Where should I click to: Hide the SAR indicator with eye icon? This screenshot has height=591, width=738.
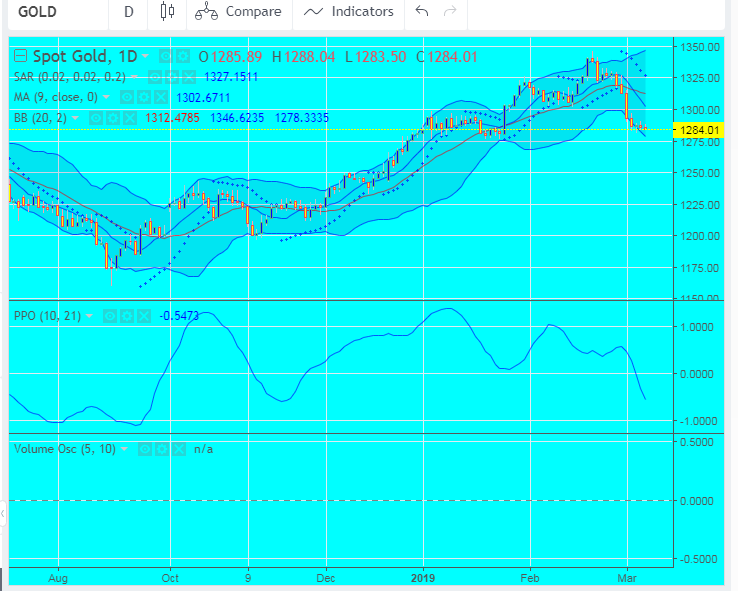coord(155,77)
